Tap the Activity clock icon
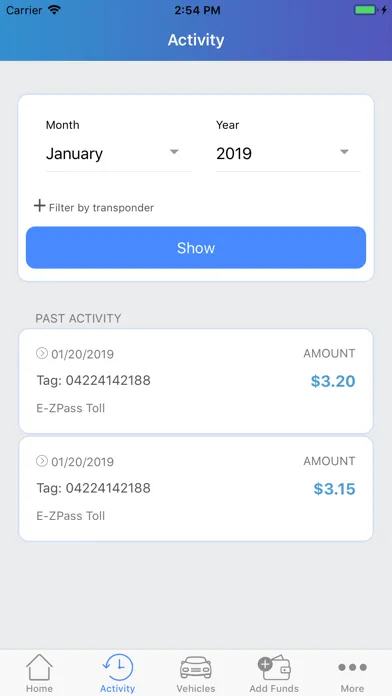Viewport: 392px width, 696px height. click(118, 667)
